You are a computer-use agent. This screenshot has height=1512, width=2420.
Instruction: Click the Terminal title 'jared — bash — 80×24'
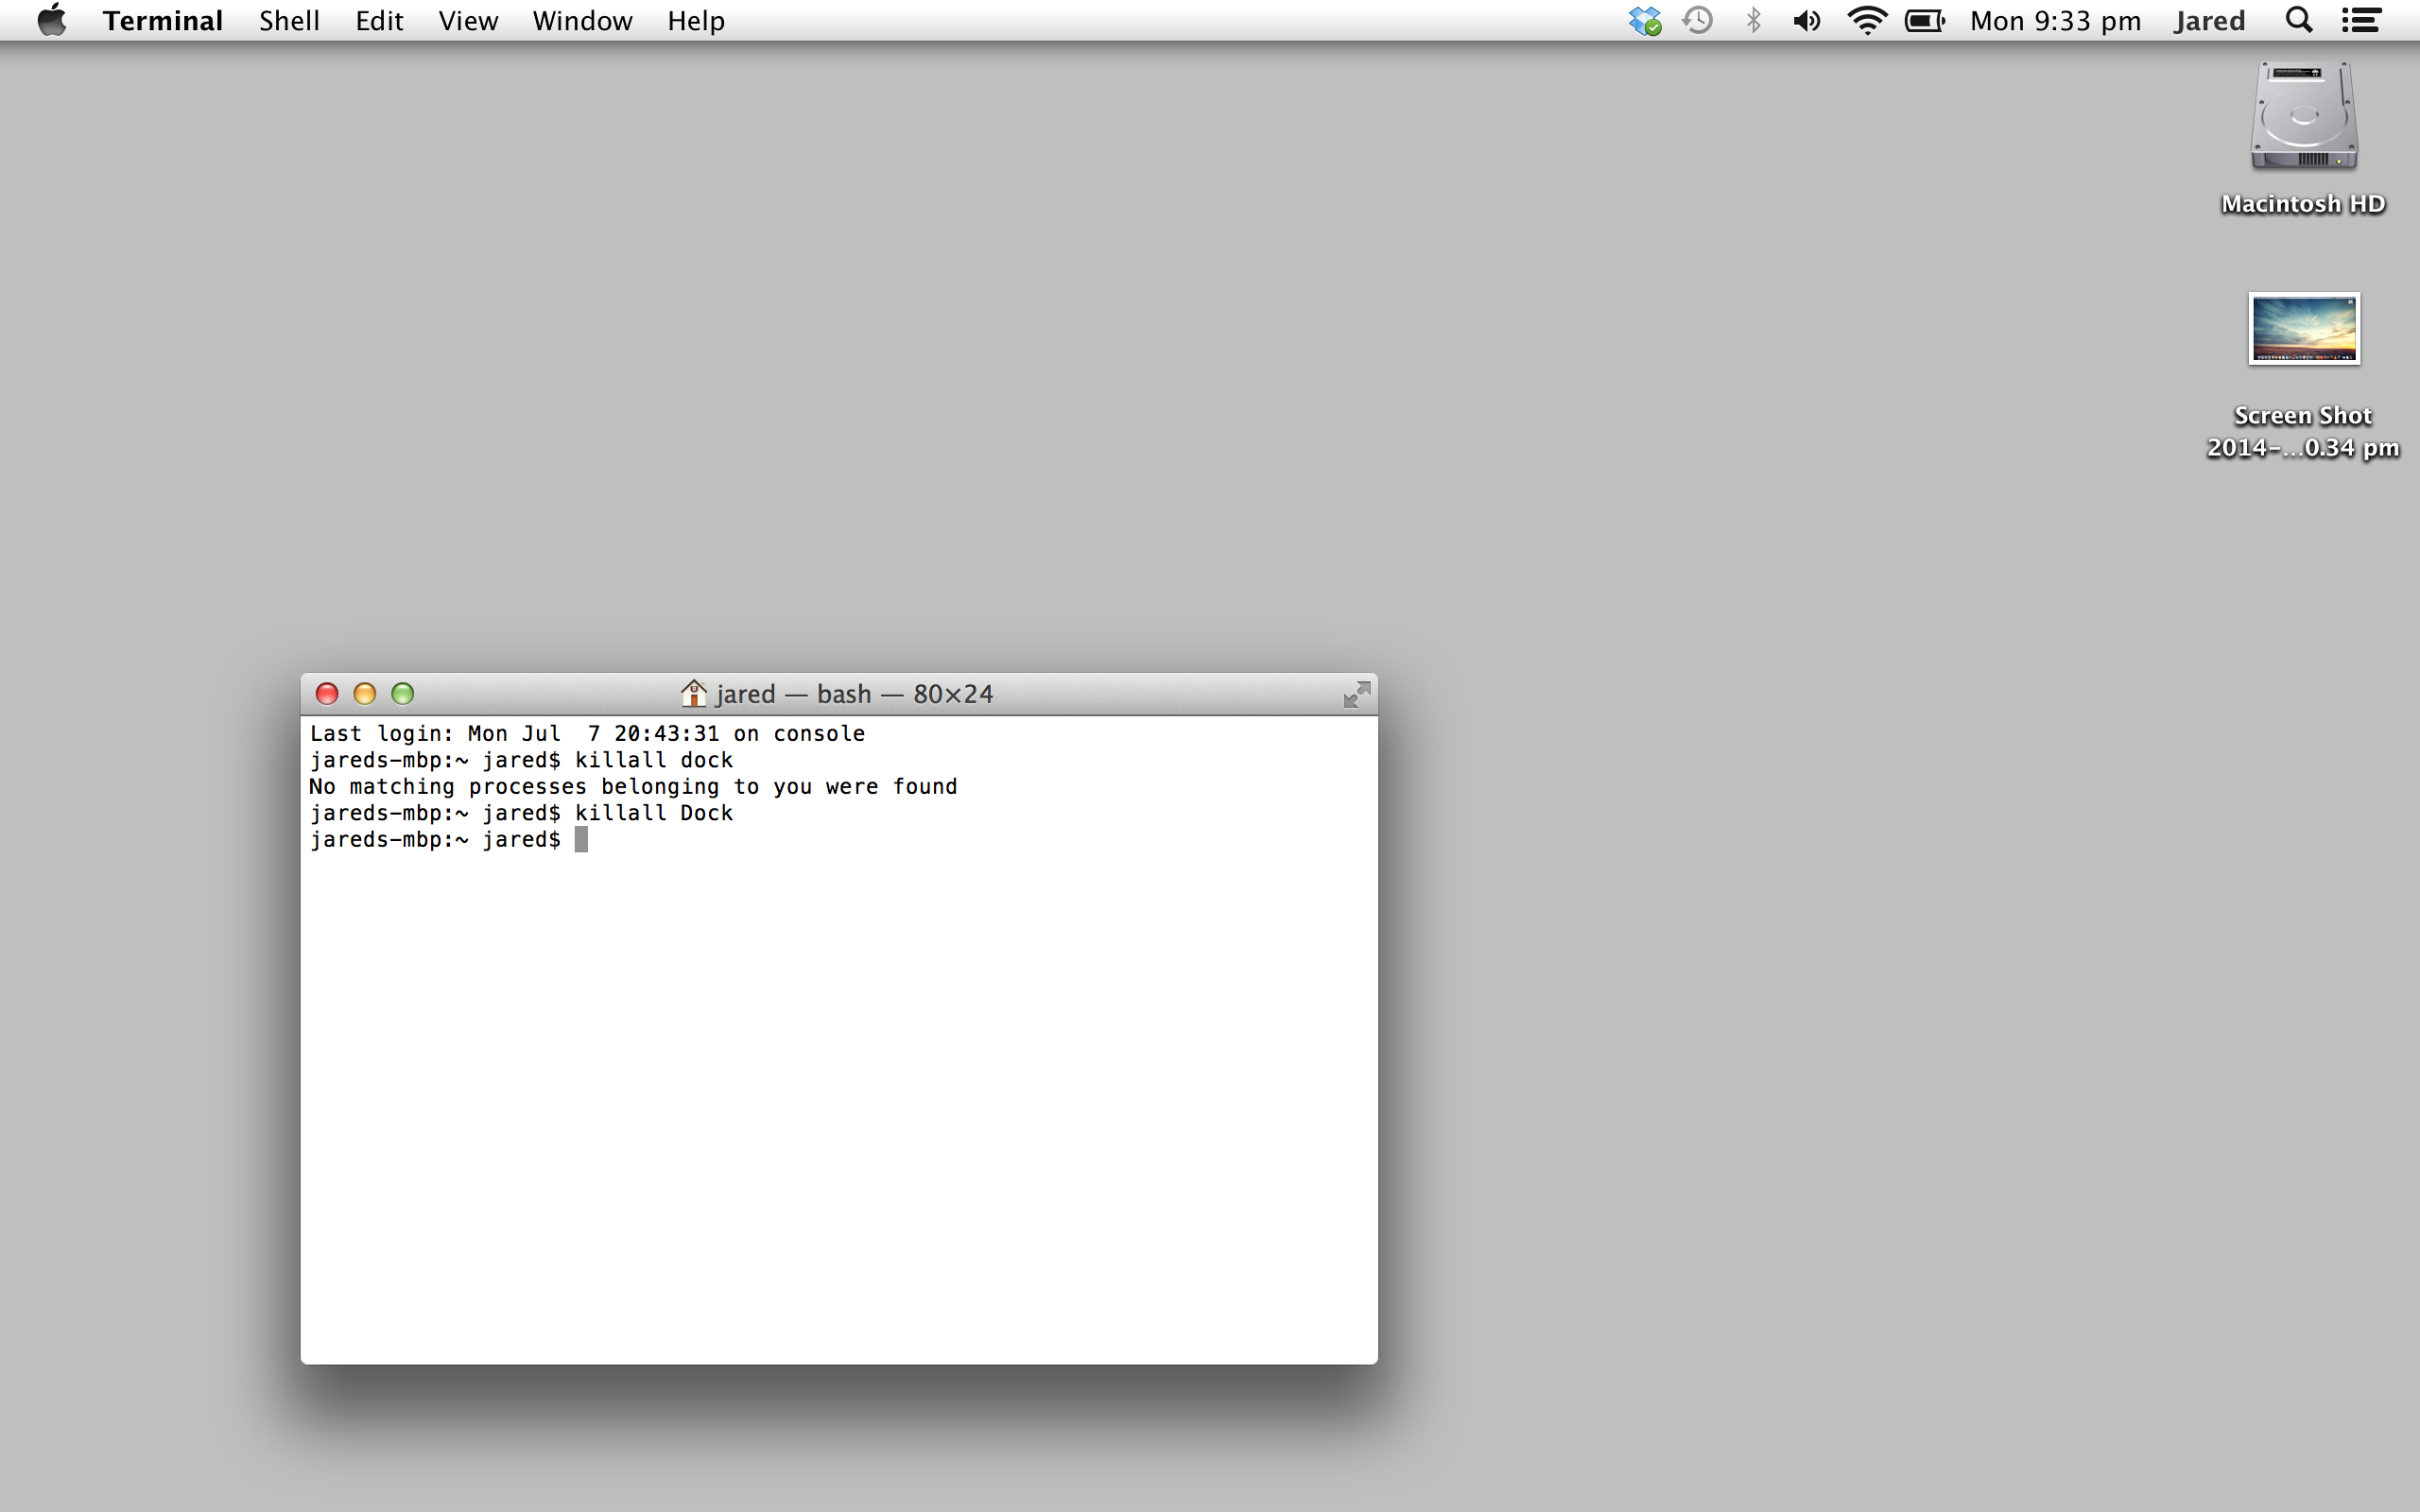click(x=854, y=694)
